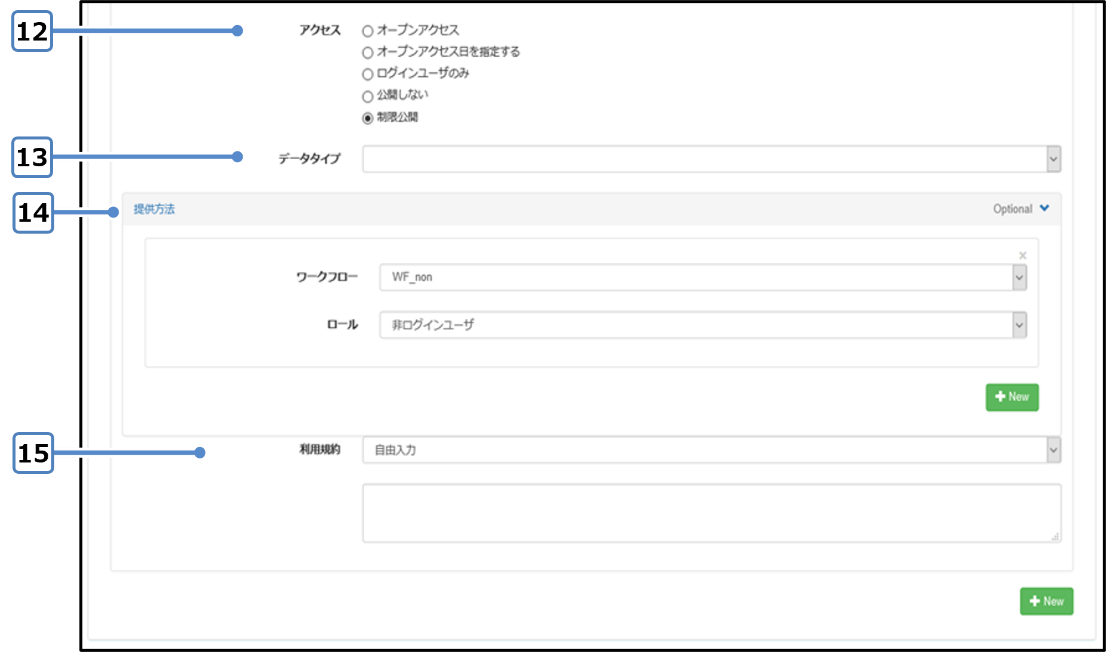Click the resize handle of the terms text area

coord(1055,537)
